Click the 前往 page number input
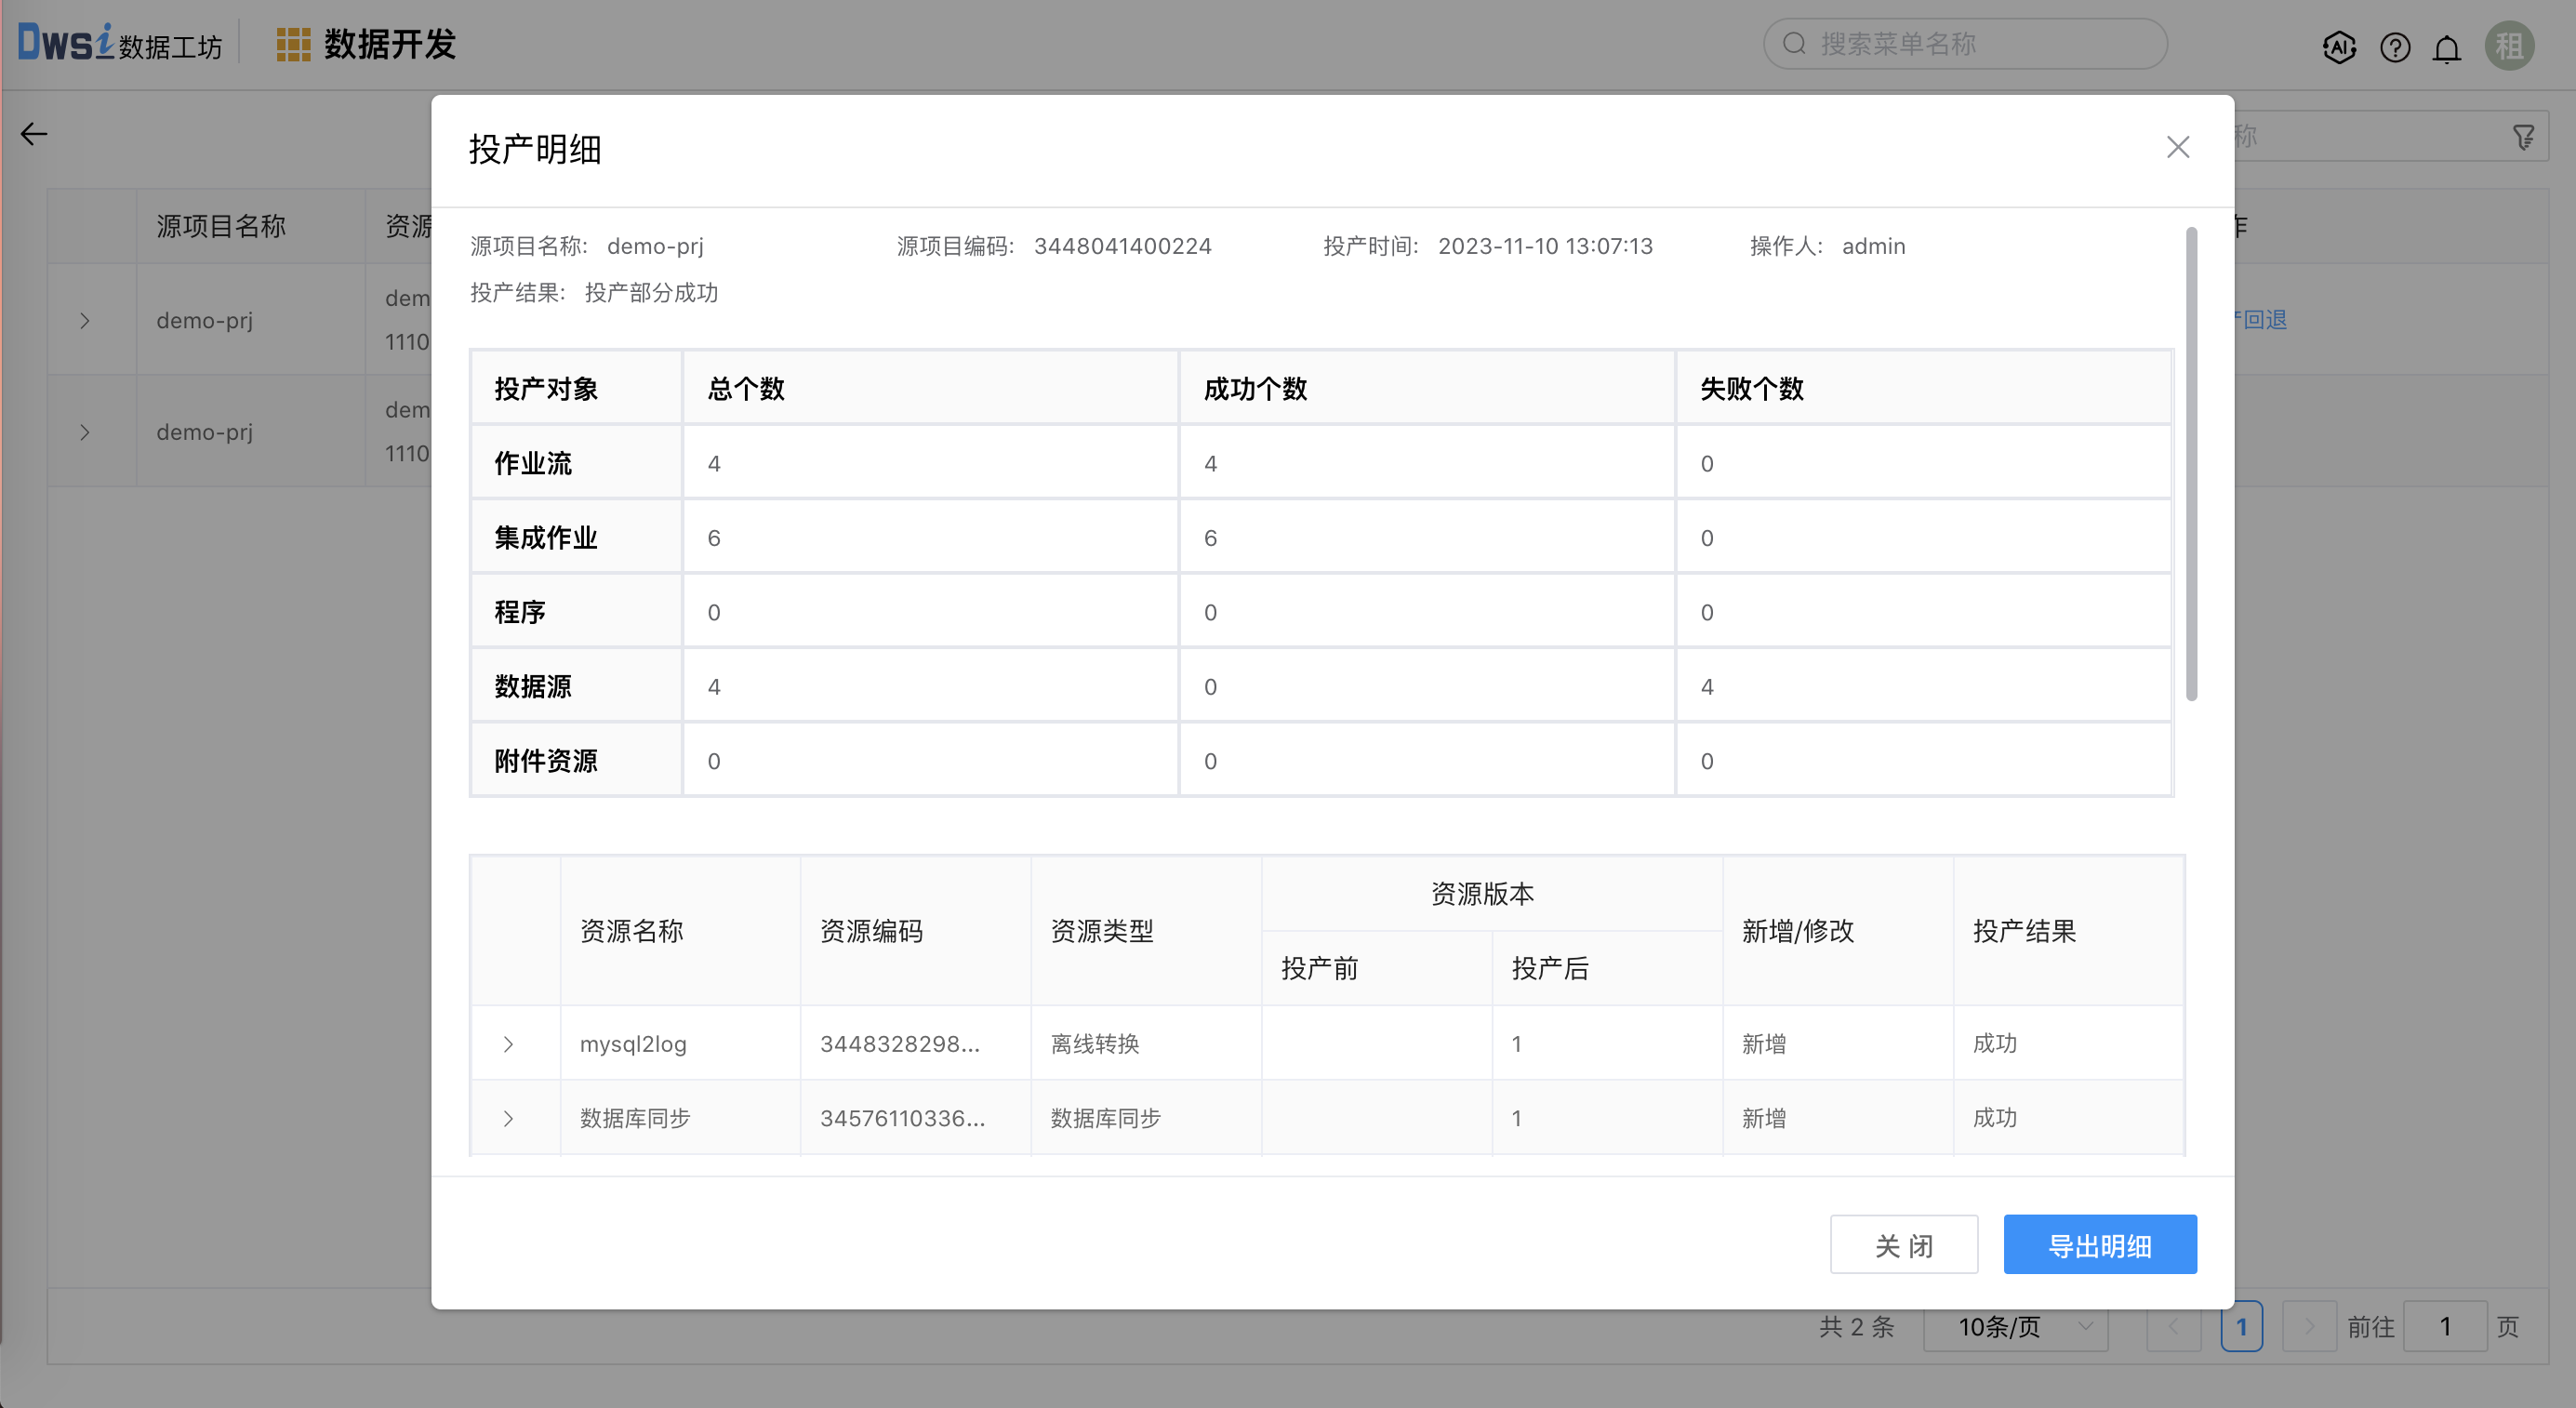 point(2444,1327)
